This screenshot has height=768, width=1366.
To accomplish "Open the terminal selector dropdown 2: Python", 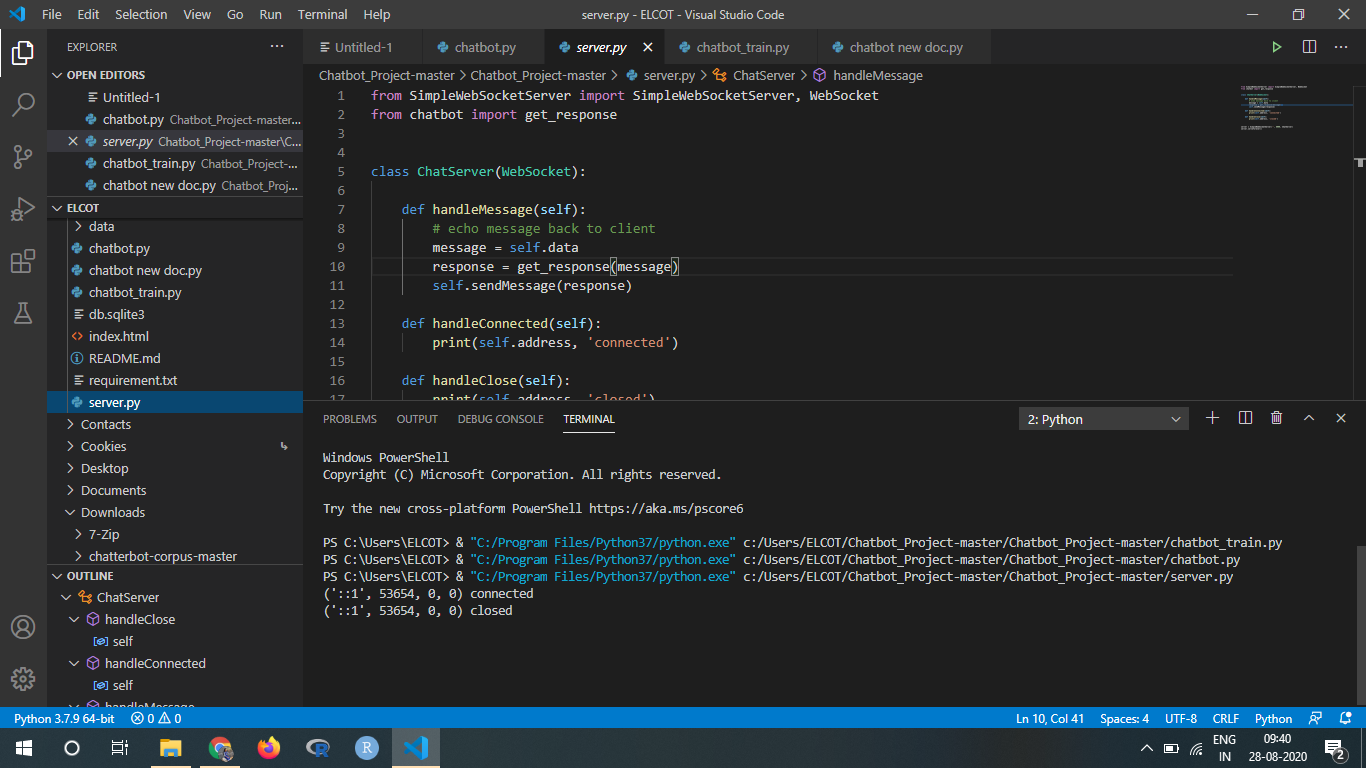I will point(1104,419).
